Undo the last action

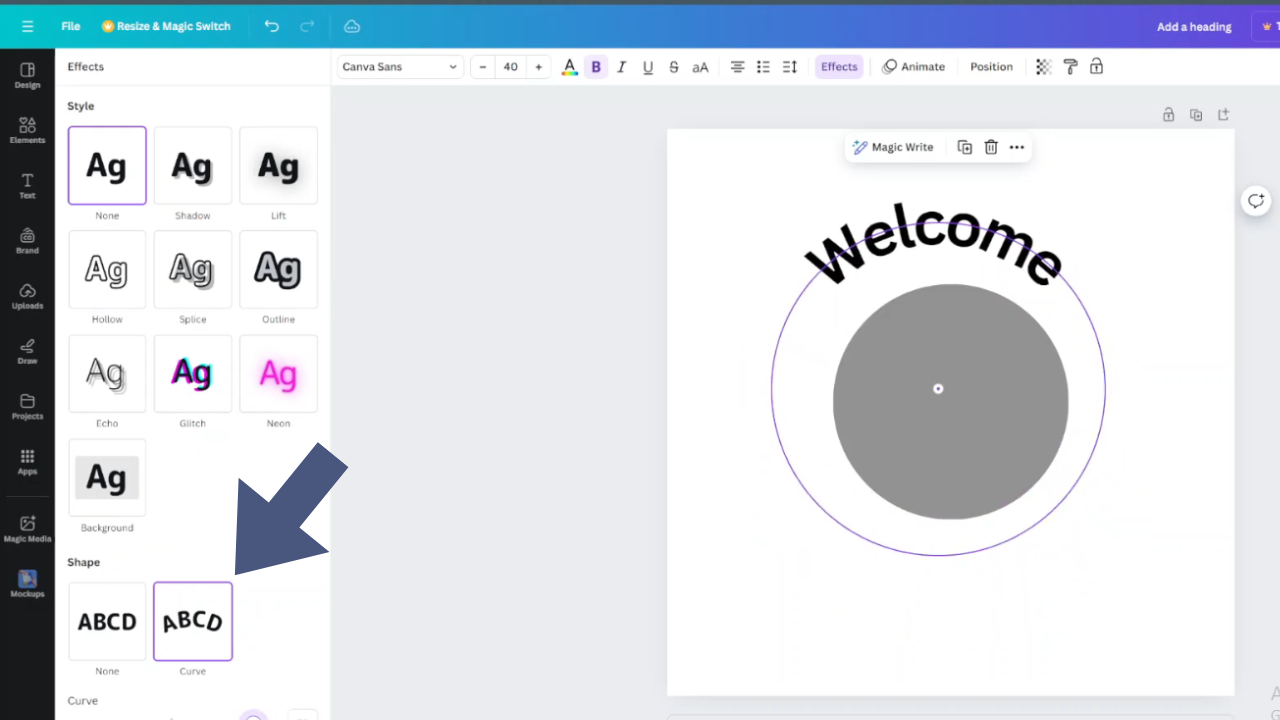click(272, 26)
